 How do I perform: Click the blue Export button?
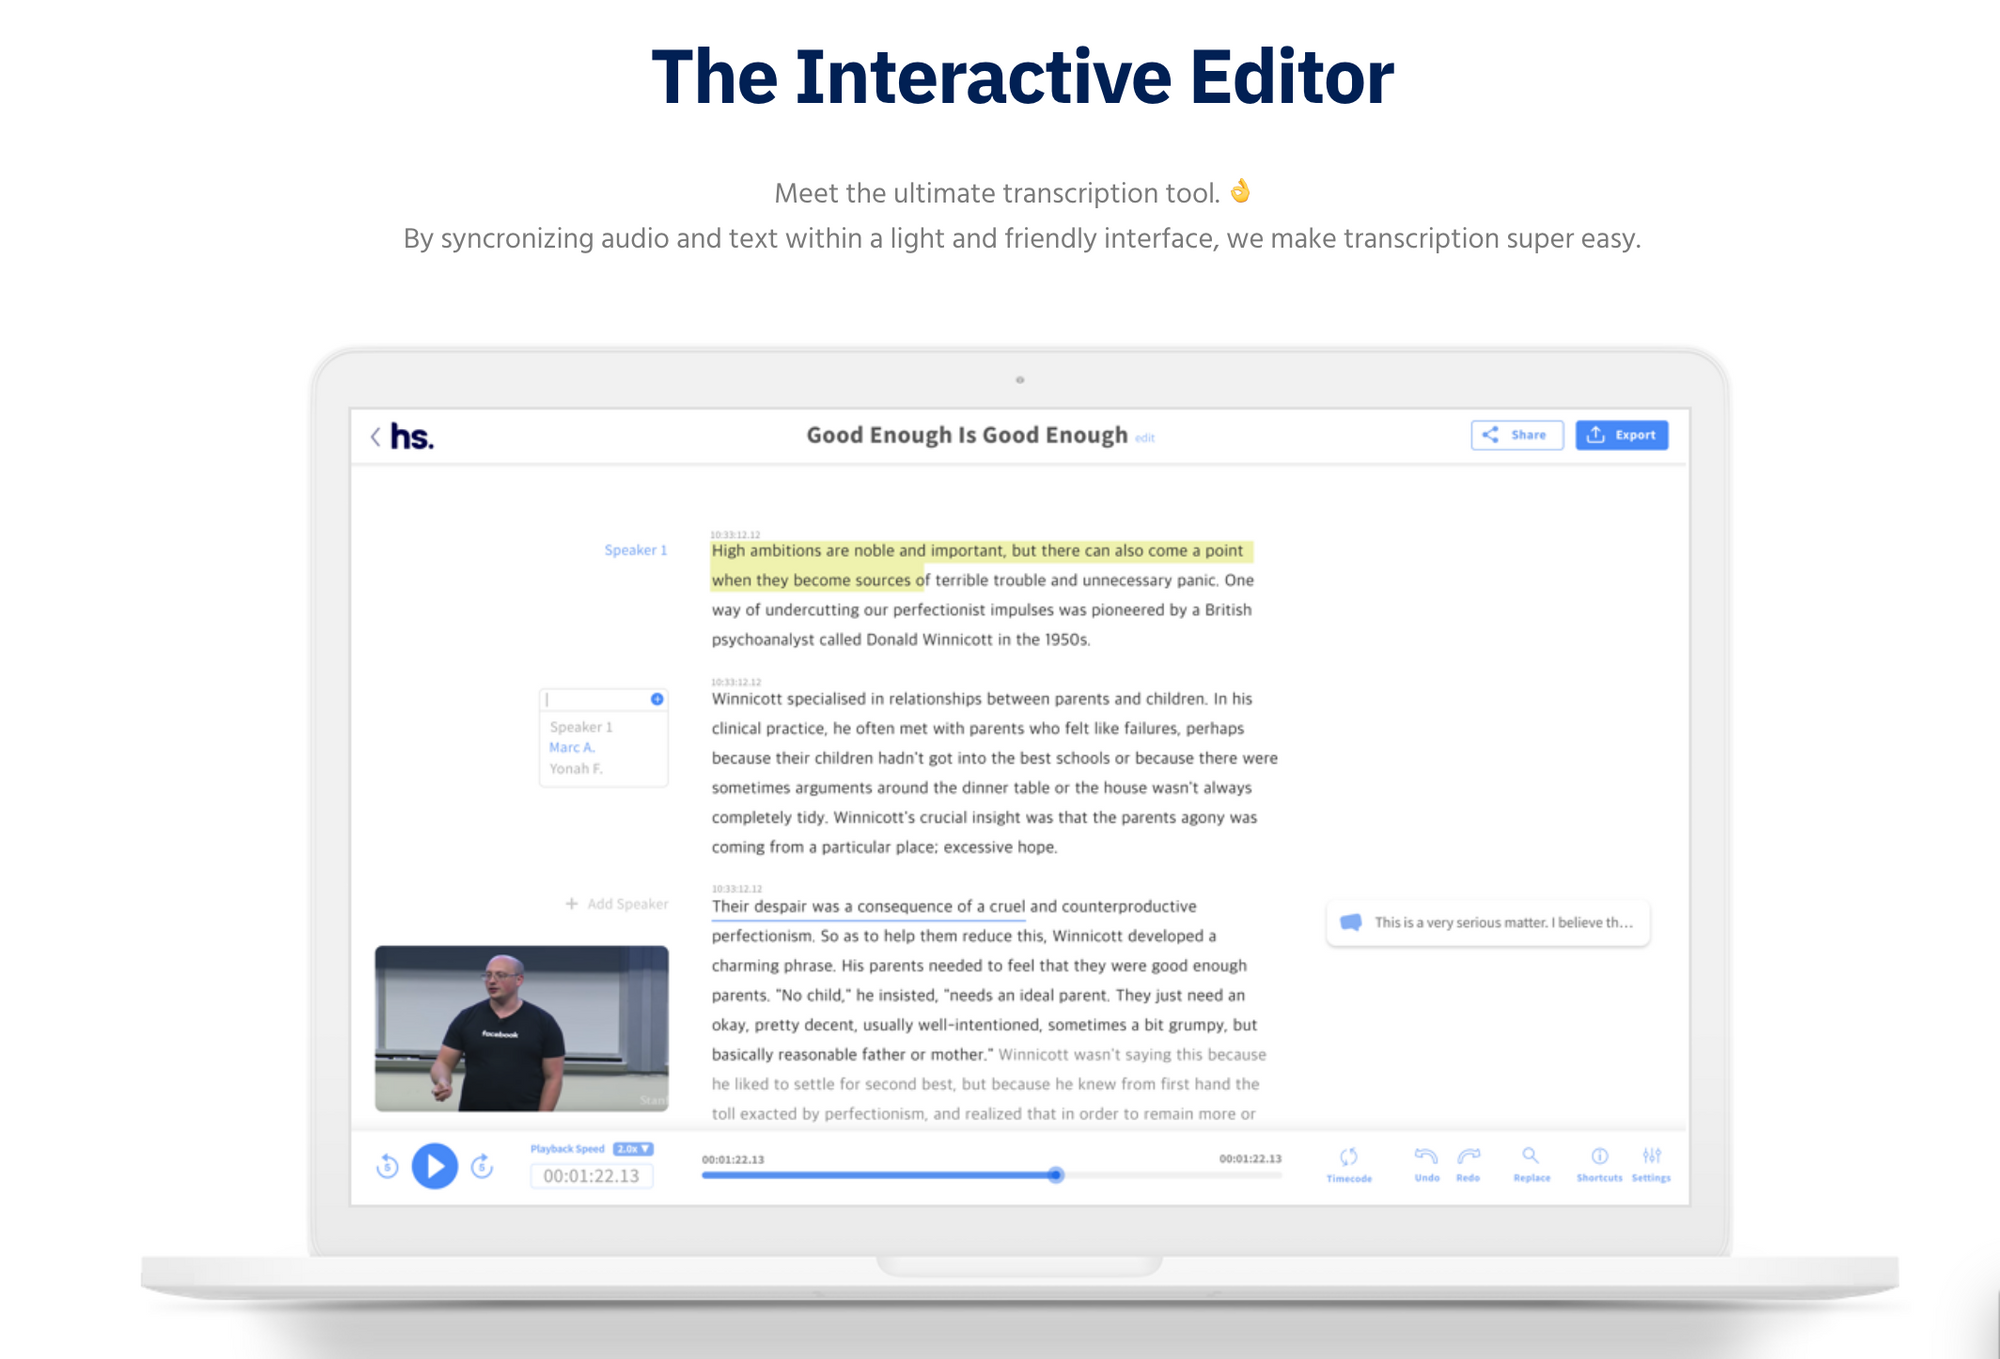coord(1622,435)
